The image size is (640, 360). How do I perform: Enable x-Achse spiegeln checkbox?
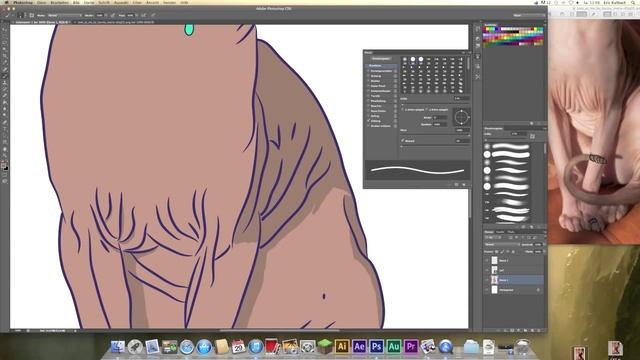click(x=402, y=109)
